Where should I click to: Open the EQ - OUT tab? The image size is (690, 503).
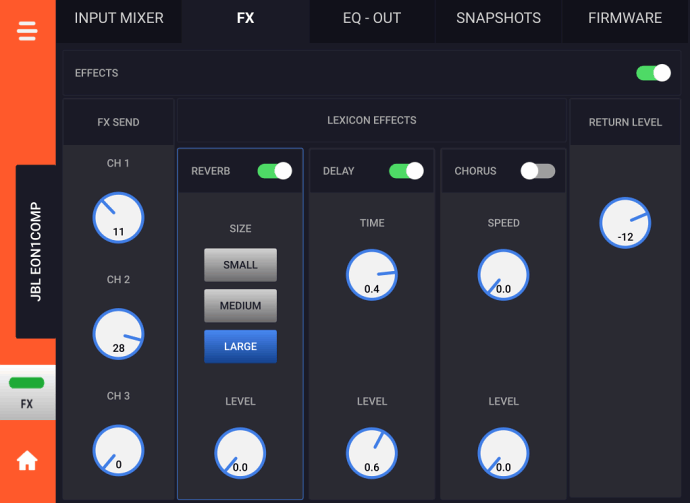point(372,18)
